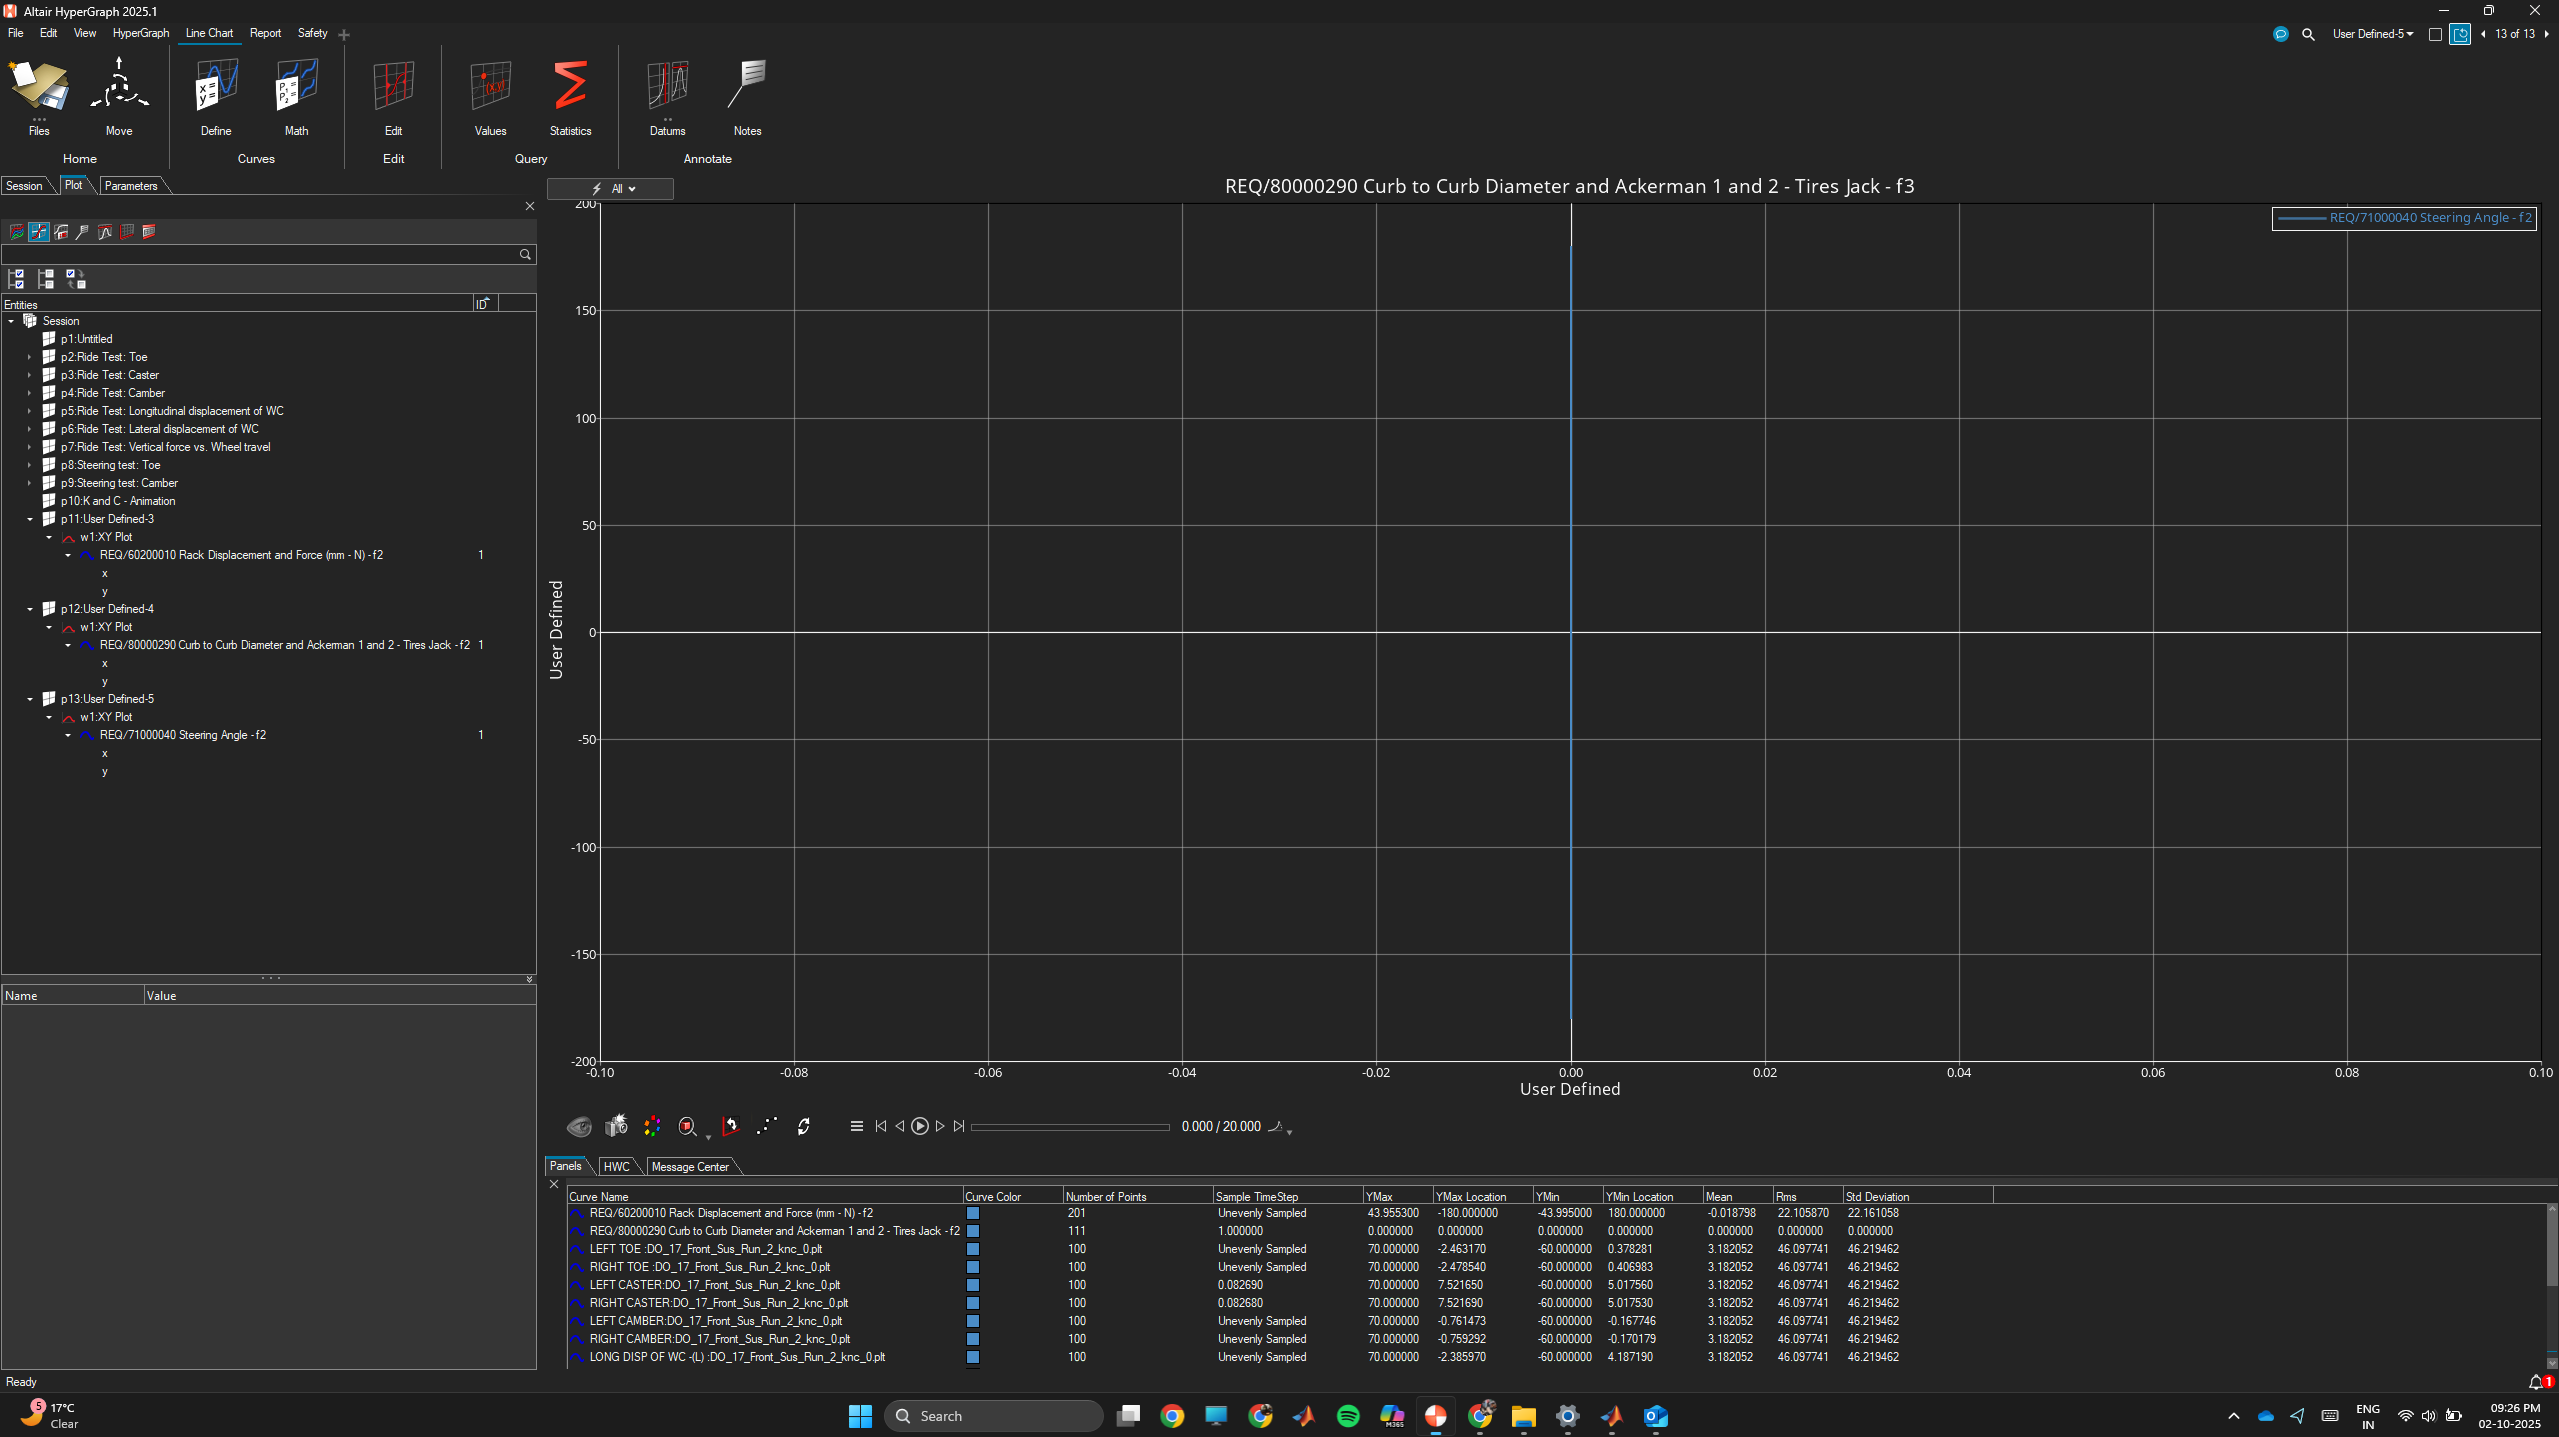Viewport: 2559px width, 1437px height.
Task: Click the animation timeline slider bar
Action: (x=1069, y=1127)
